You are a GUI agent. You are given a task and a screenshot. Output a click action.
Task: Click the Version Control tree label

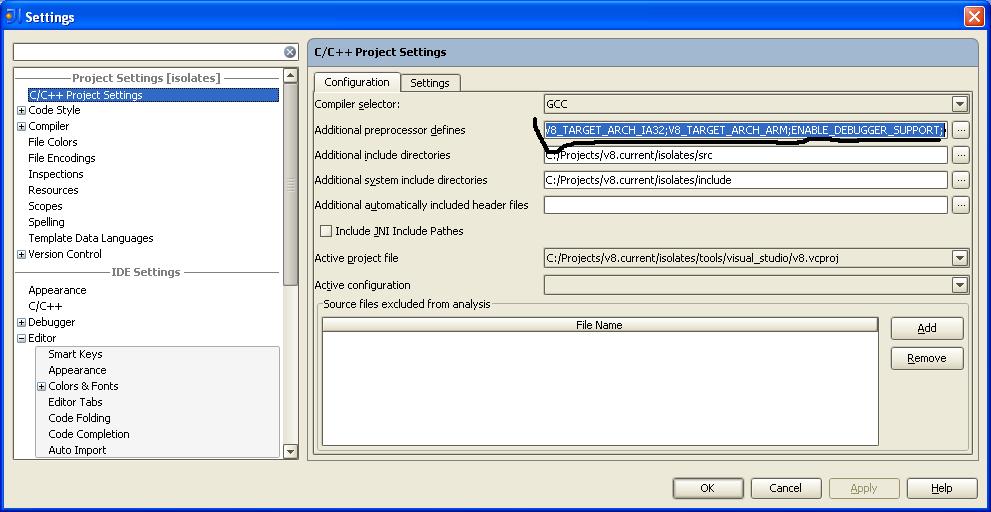64,254
